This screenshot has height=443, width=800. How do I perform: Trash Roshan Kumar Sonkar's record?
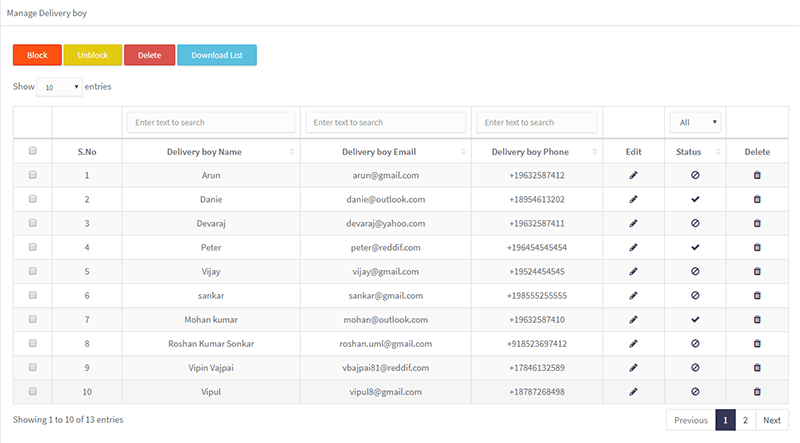click(x=757, y=343)
